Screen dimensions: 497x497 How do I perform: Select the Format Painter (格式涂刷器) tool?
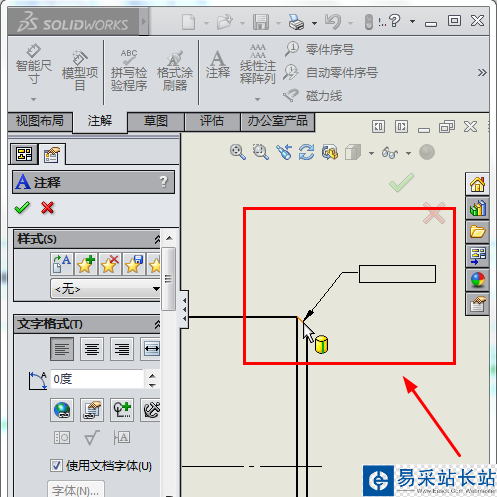point(175,71)
